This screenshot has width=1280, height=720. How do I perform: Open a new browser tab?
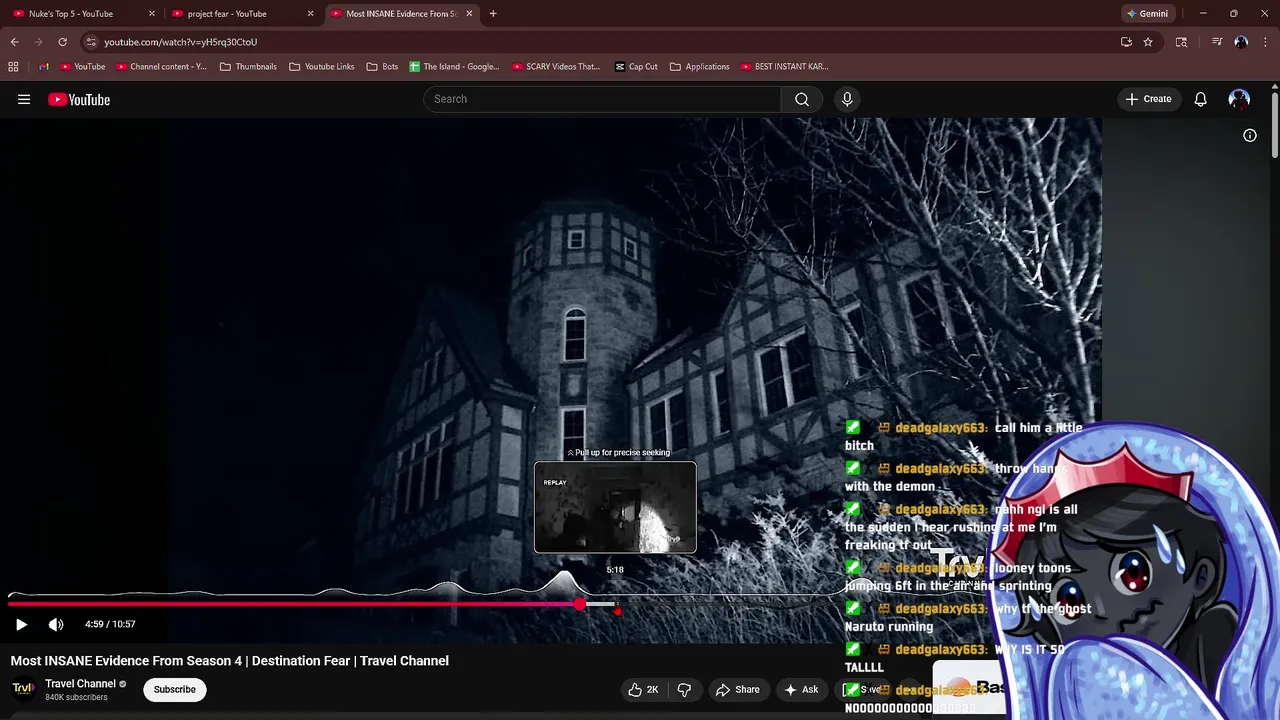point(493,14)
